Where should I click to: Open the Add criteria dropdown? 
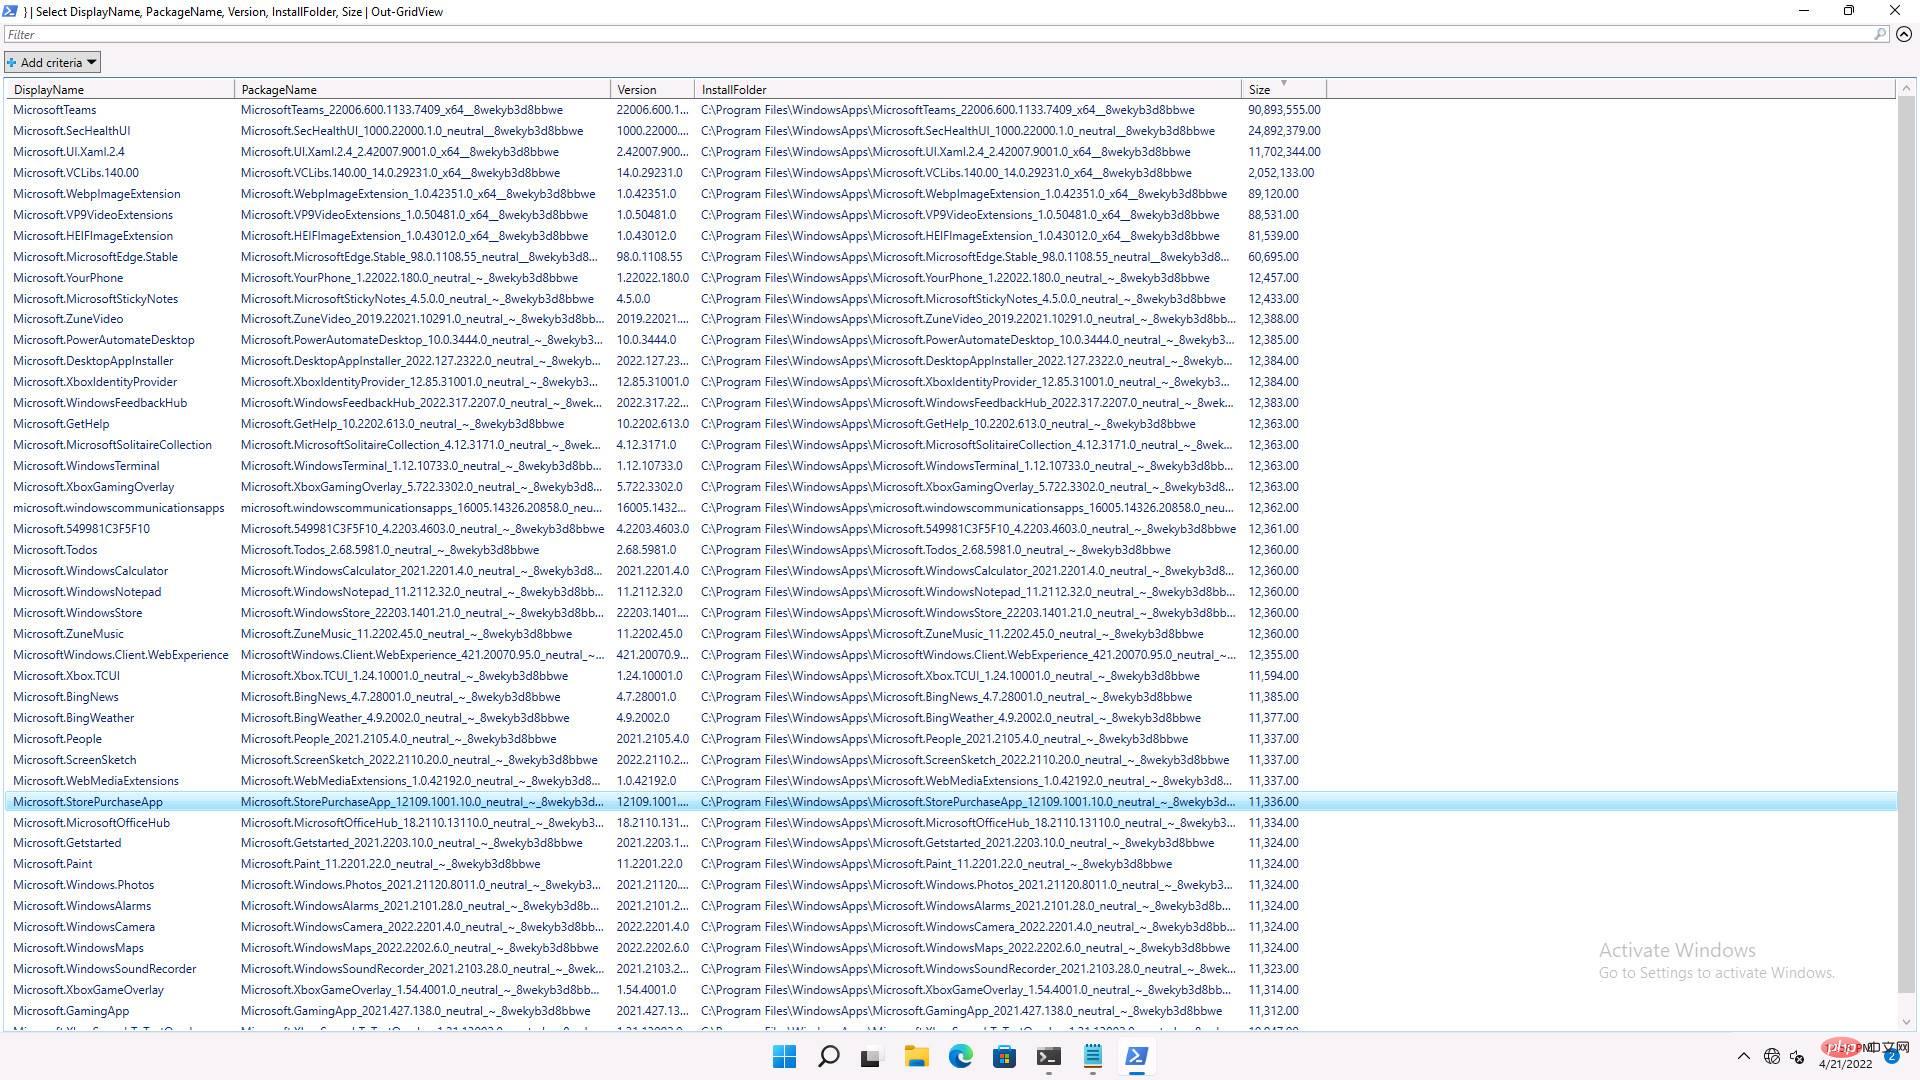coord(52,62)
